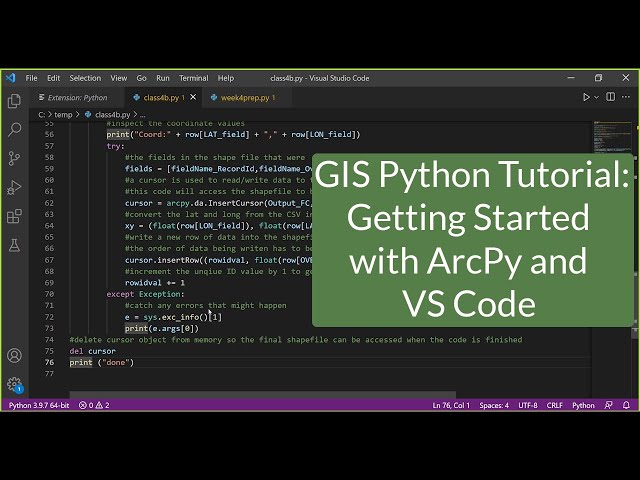The height and width of the screenshot is (480, 640).
Task: Open the Run and Debug view
Action: point(14,187)
